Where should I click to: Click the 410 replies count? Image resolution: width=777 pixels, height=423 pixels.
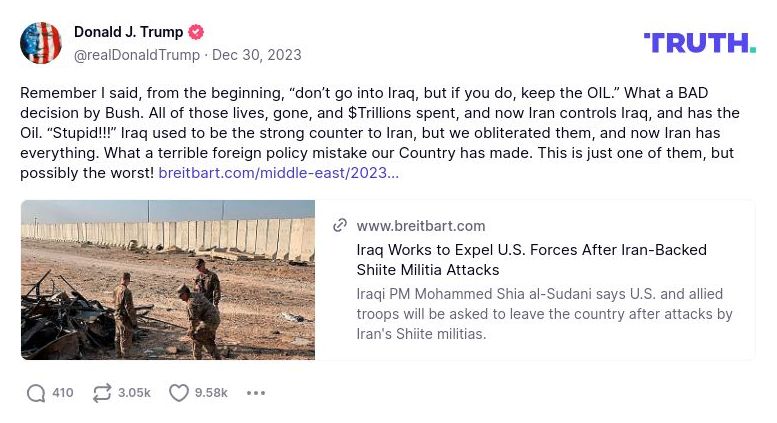point(63,393)
